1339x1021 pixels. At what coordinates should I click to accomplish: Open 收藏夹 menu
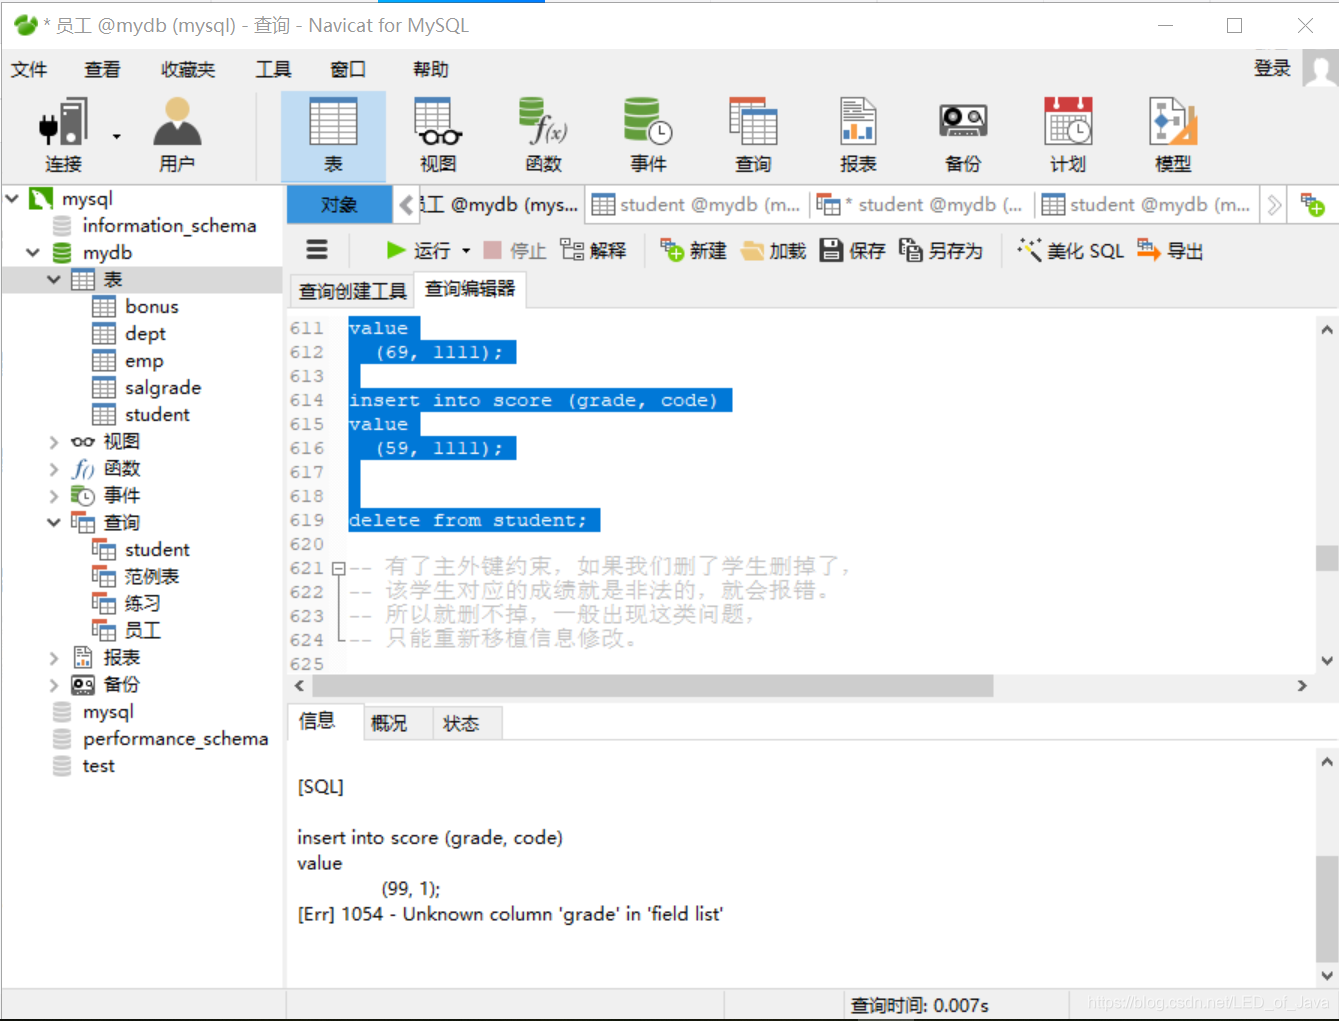(x=188, y=69)
